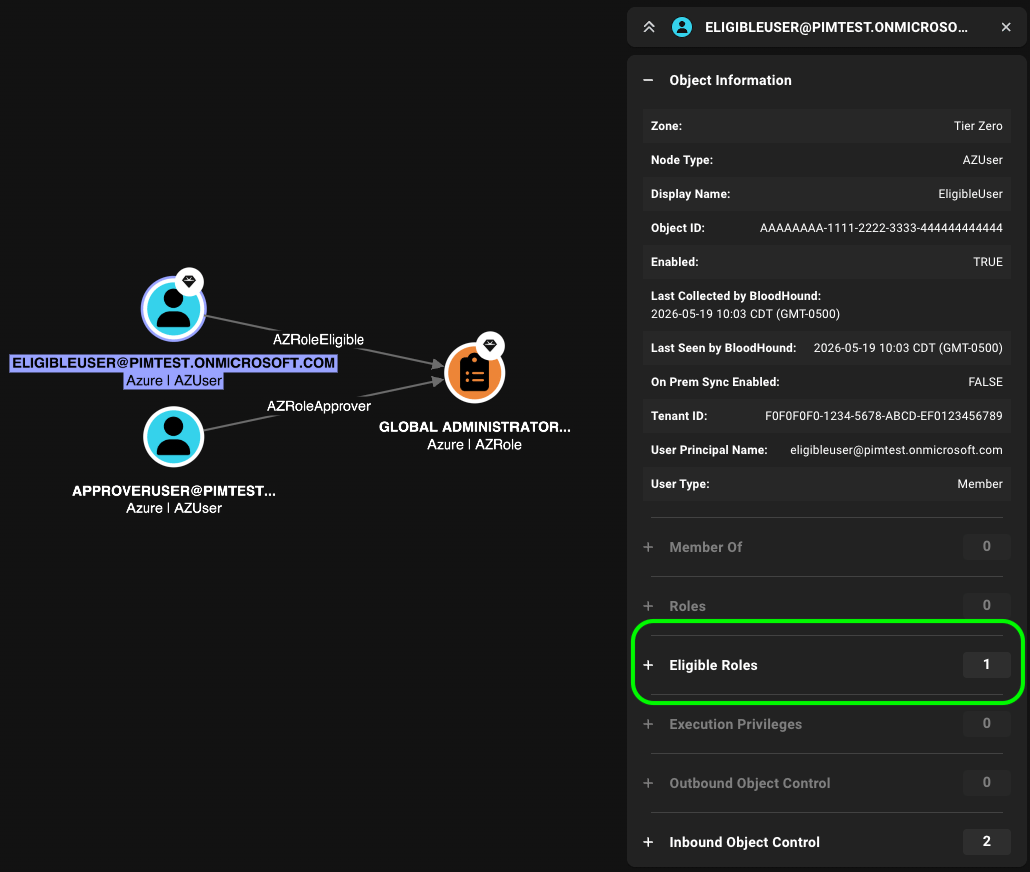Click the User Principal Name value eligibleuser@pimtest.onmicrosoft.com

coord(896,450)
